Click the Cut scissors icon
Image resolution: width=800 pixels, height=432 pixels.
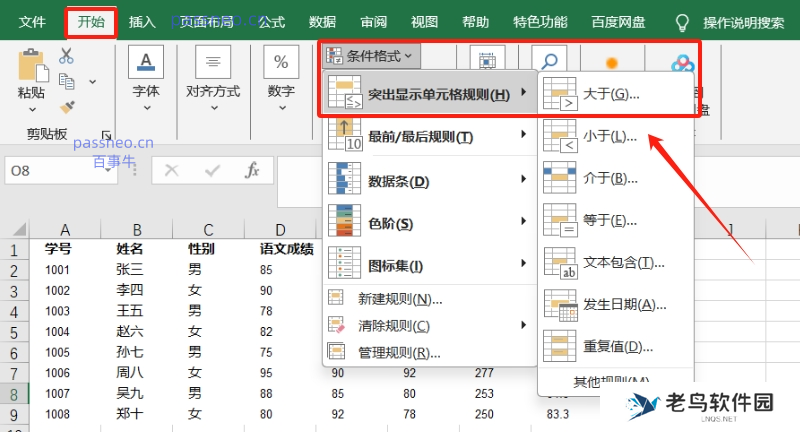click(66, 56)
